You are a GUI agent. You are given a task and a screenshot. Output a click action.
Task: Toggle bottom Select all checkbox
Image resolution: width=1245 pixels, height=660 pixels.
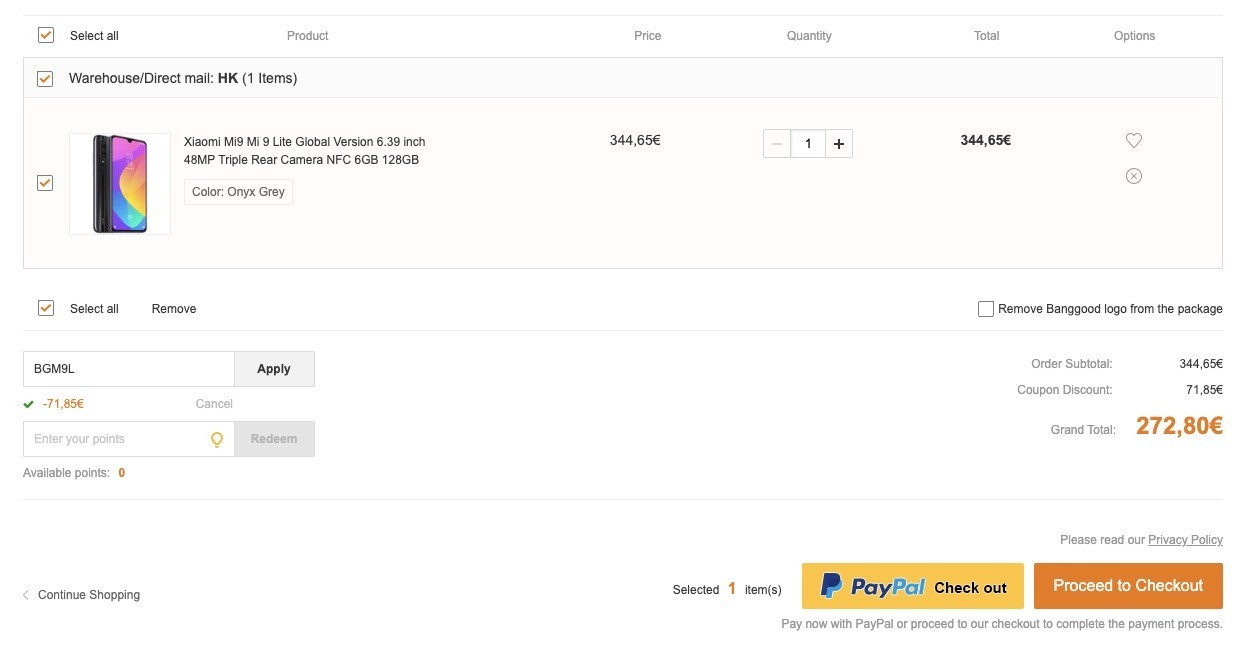tap(45, 308)
